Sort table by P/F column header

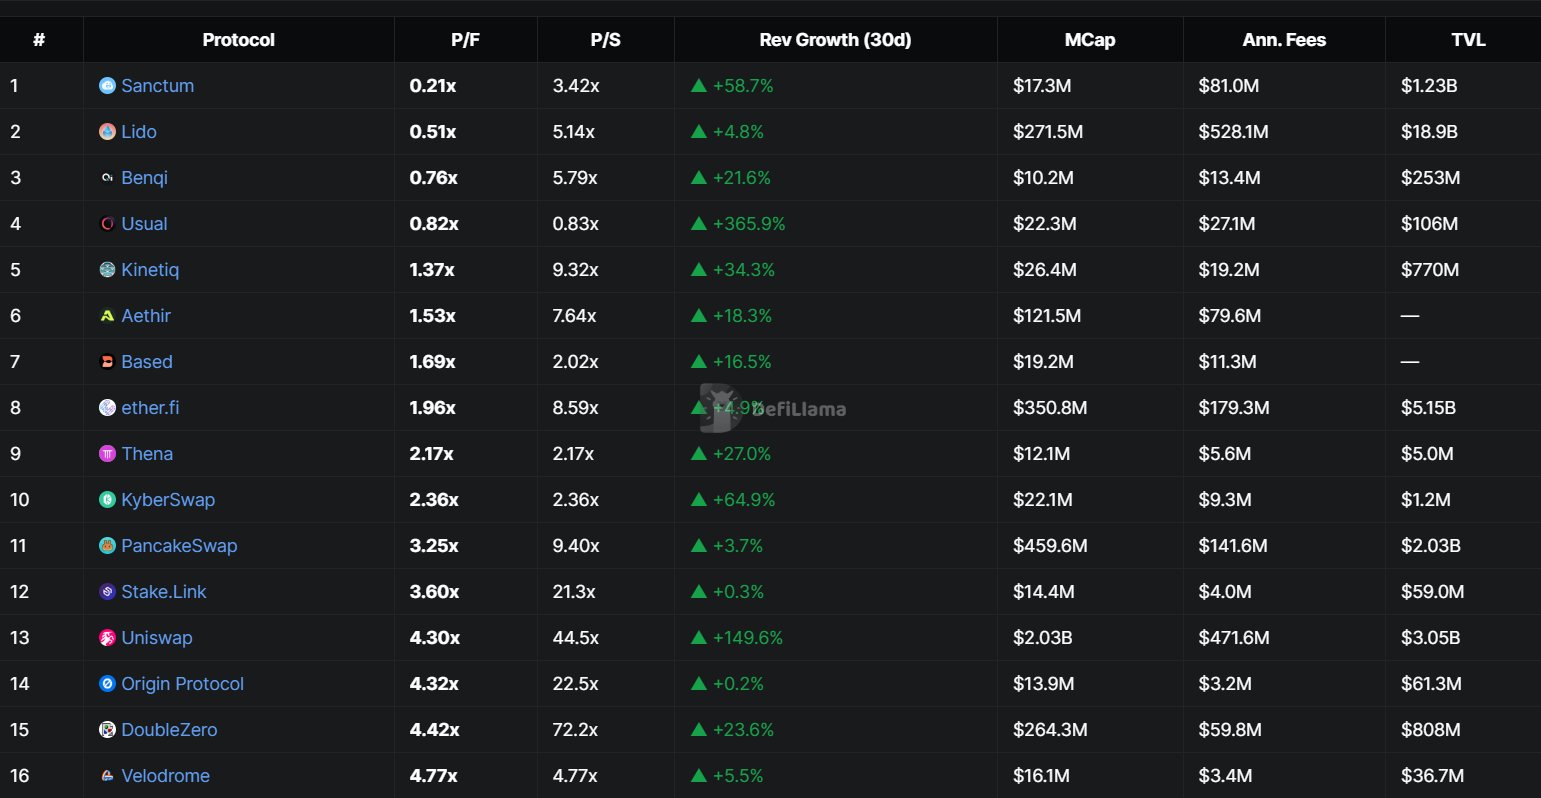[465, 40]
